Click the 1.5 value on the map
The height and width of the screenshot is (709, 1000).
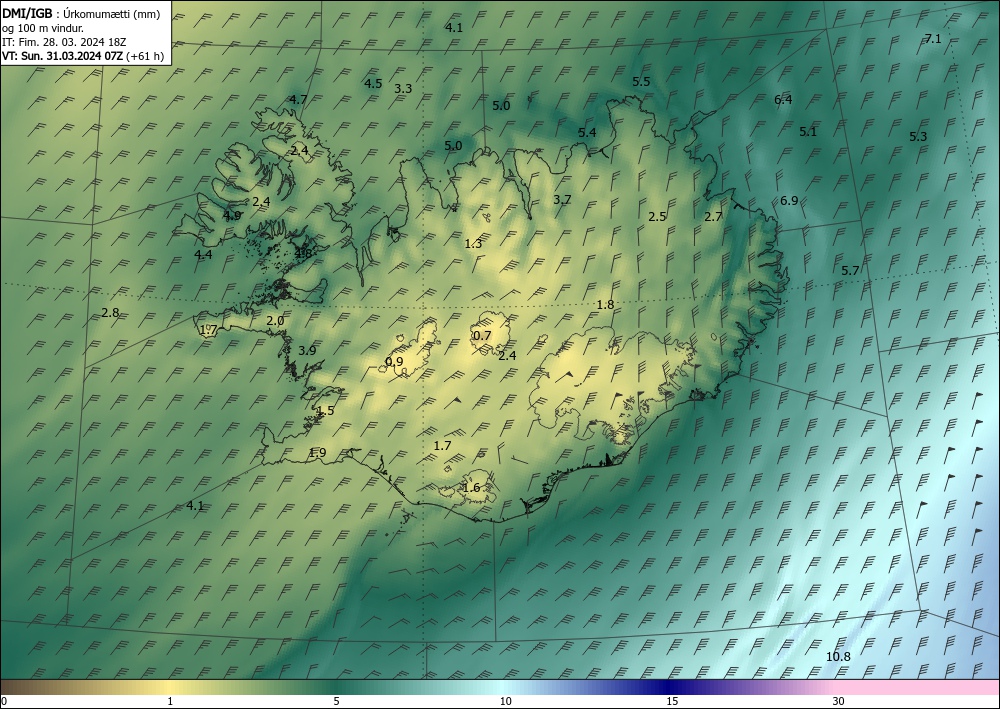[325, 411]
